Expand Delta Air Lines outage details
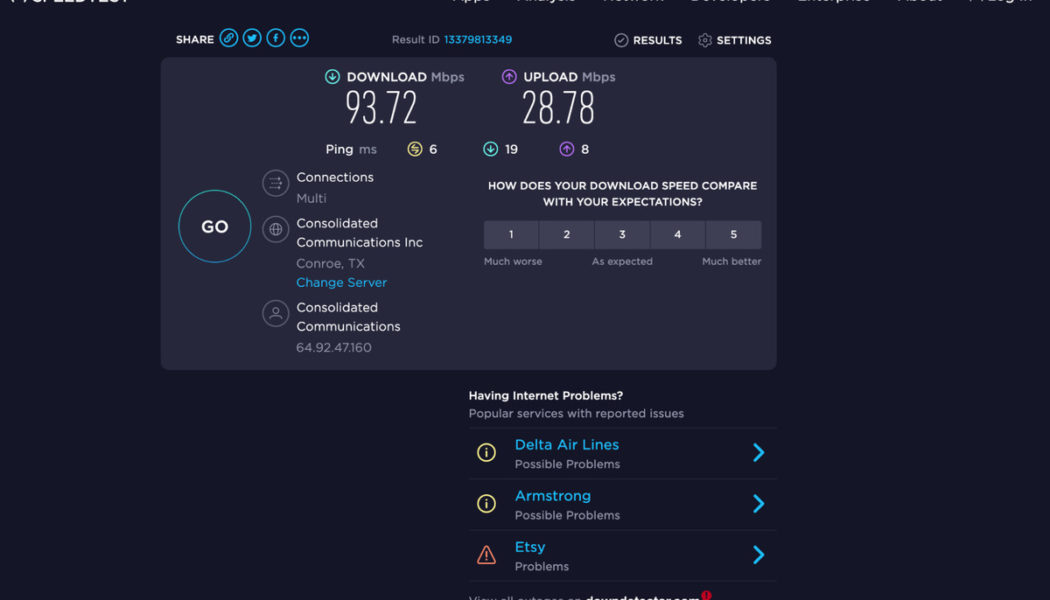 [x=759, y=452]
